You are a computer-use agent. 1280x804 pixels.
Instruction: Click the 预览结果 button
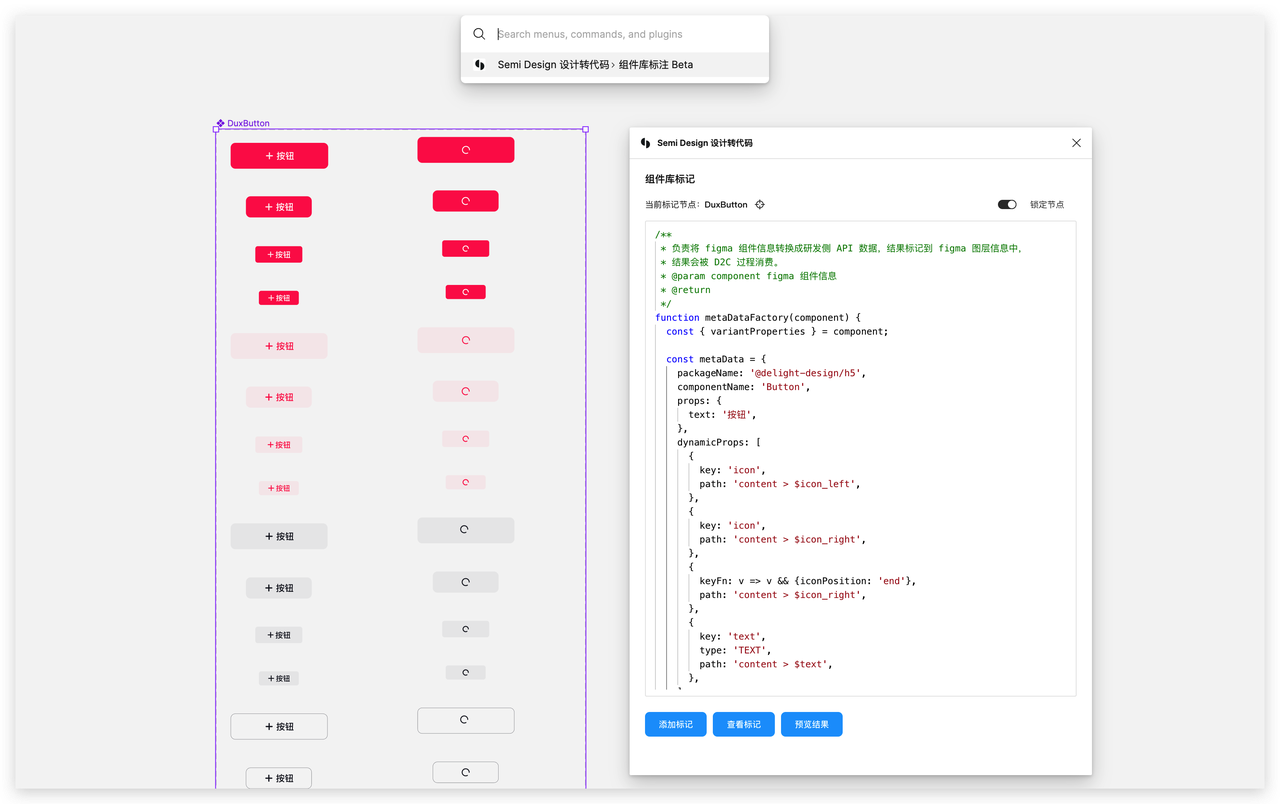811,724
